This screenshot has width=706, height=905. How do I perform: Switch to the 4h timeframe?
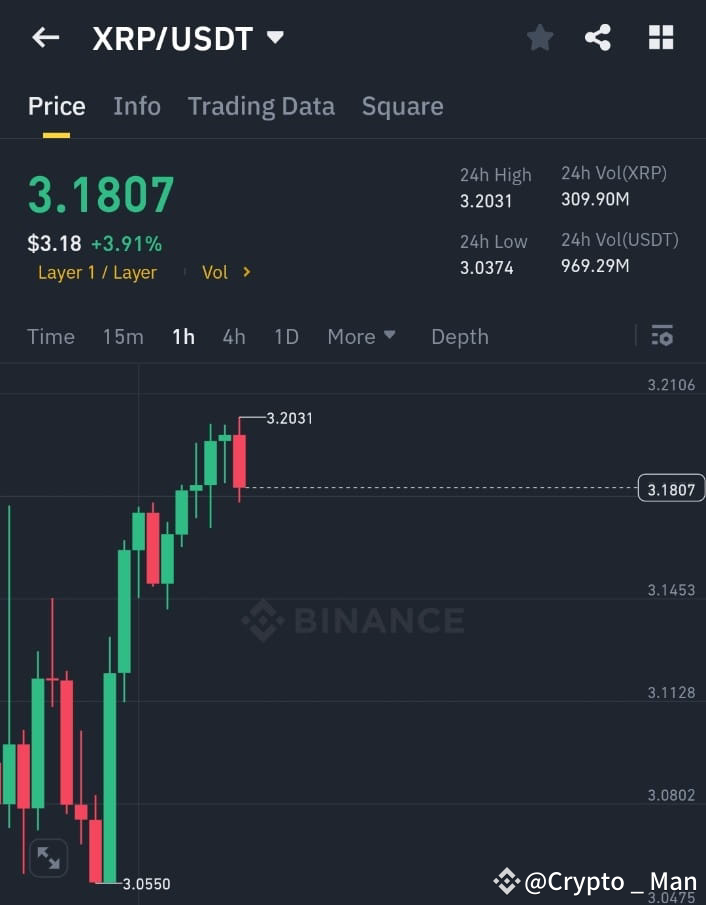[234, 336]
